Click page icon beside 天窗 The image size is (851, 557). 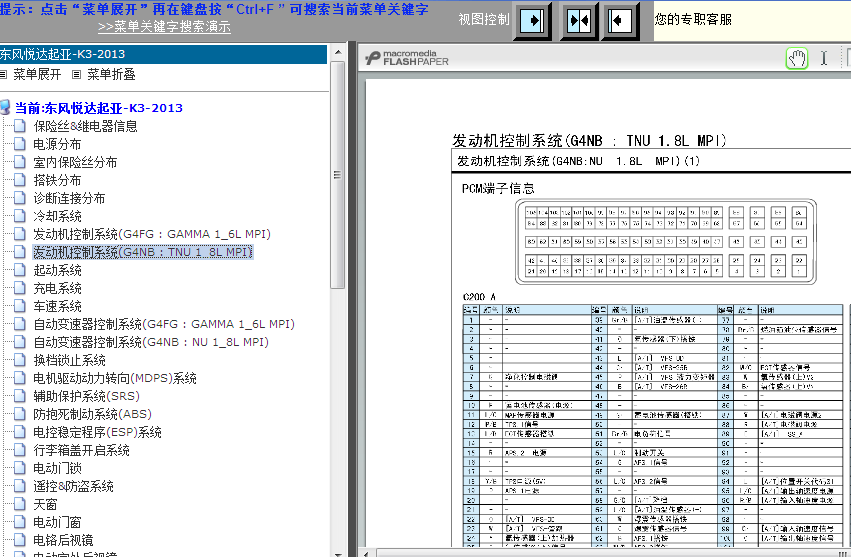(20, 504)
